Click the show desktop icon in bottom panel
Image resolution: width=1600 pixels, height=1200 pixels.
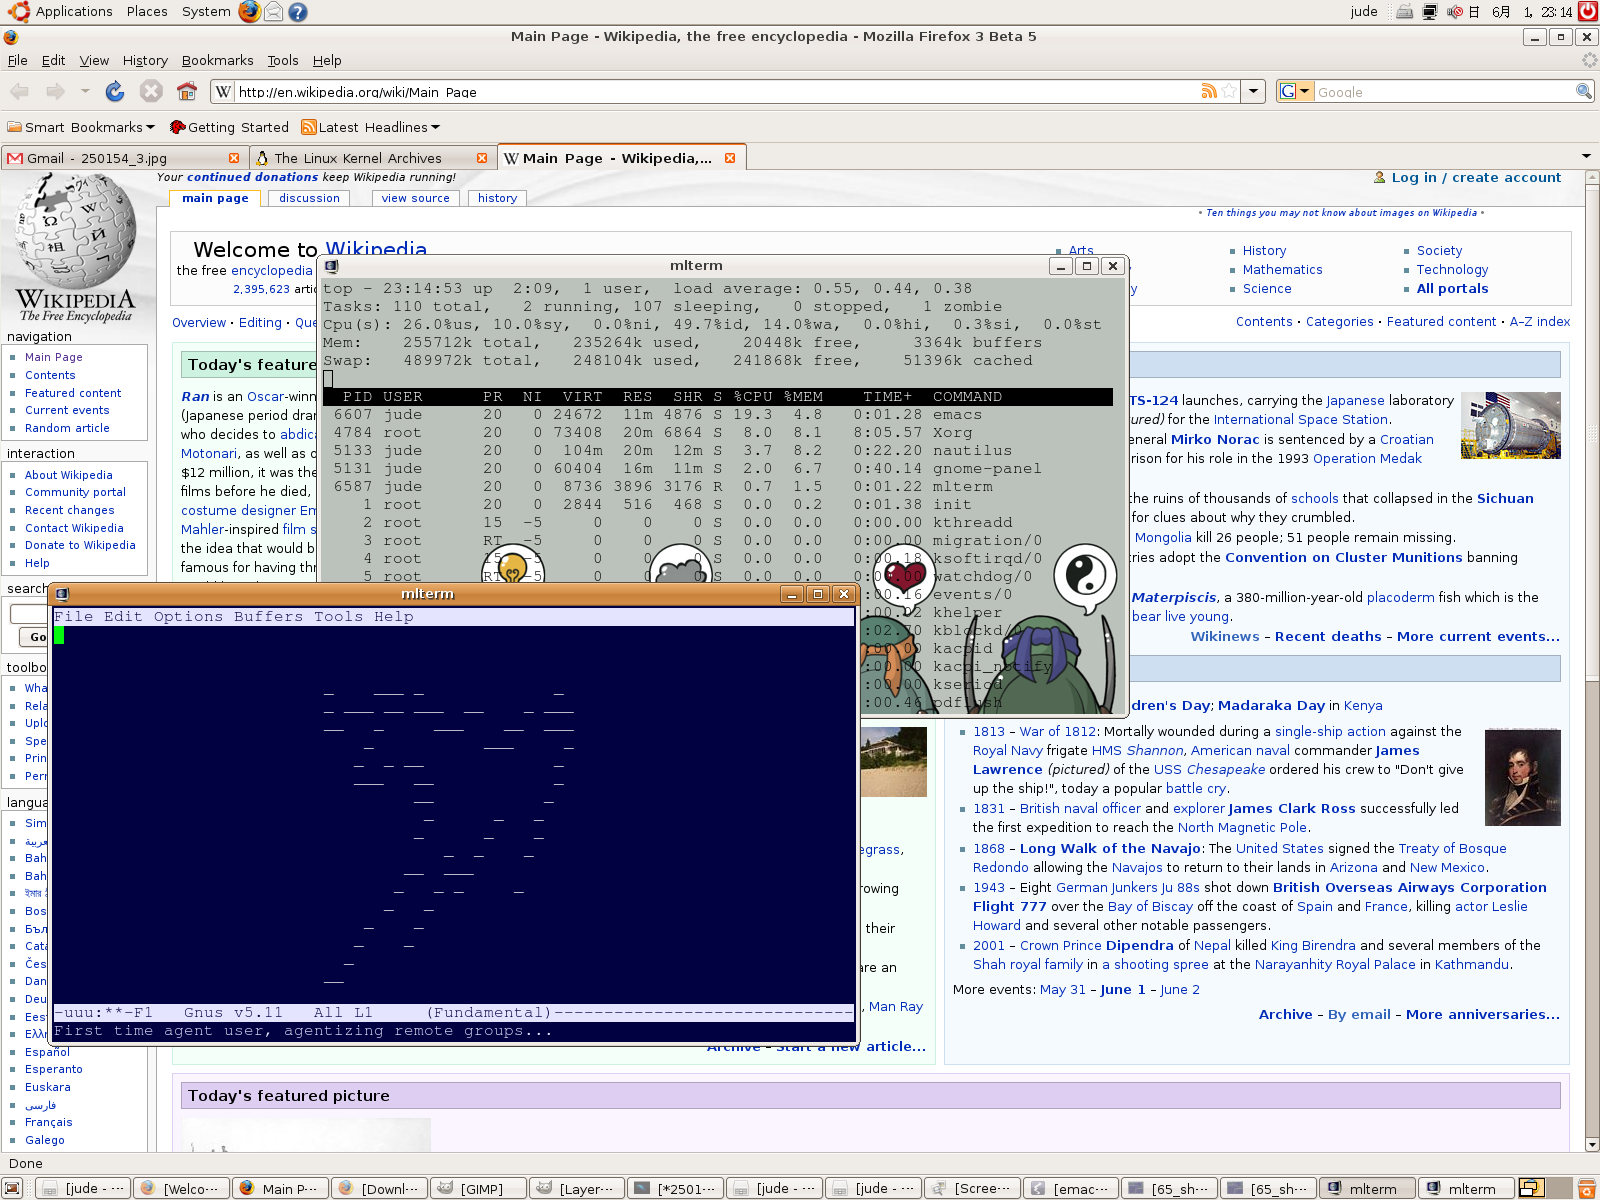[x=13, y=1188]
